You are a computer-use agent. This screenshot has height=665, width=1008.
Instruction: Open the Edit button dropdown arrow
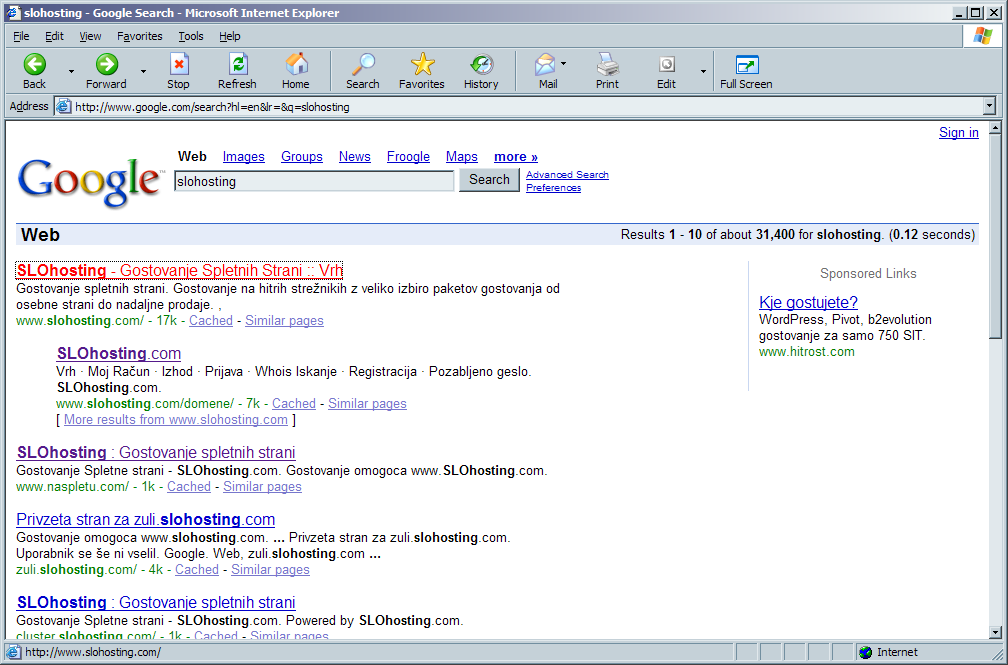coord(703,71)
